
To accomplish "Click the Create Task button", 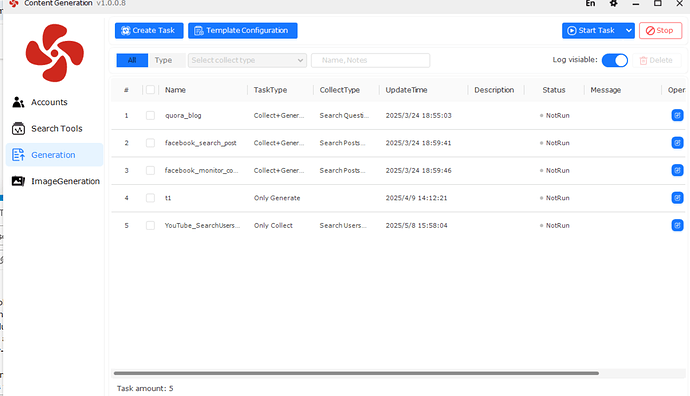I will [149, 30].
